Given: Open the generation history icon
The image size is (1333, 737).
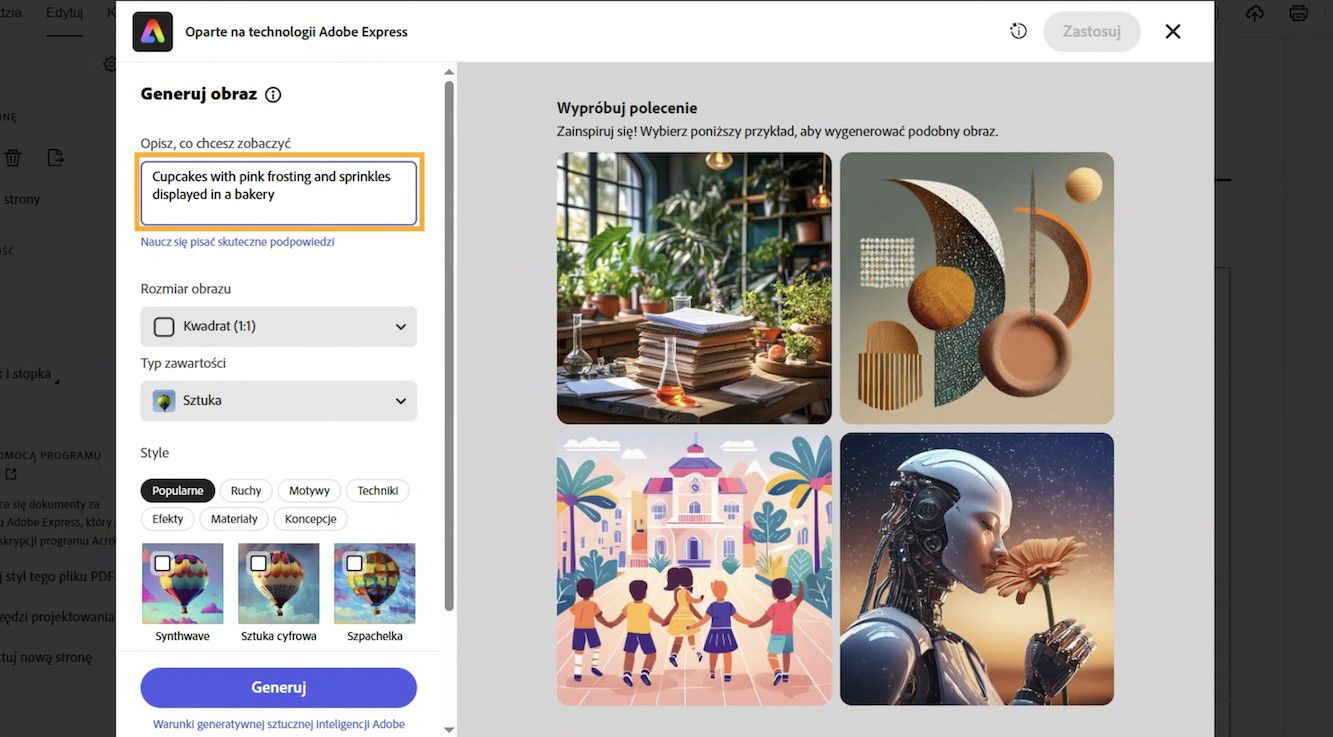Looking at the screenshot, I should (x=1018, y=31).
